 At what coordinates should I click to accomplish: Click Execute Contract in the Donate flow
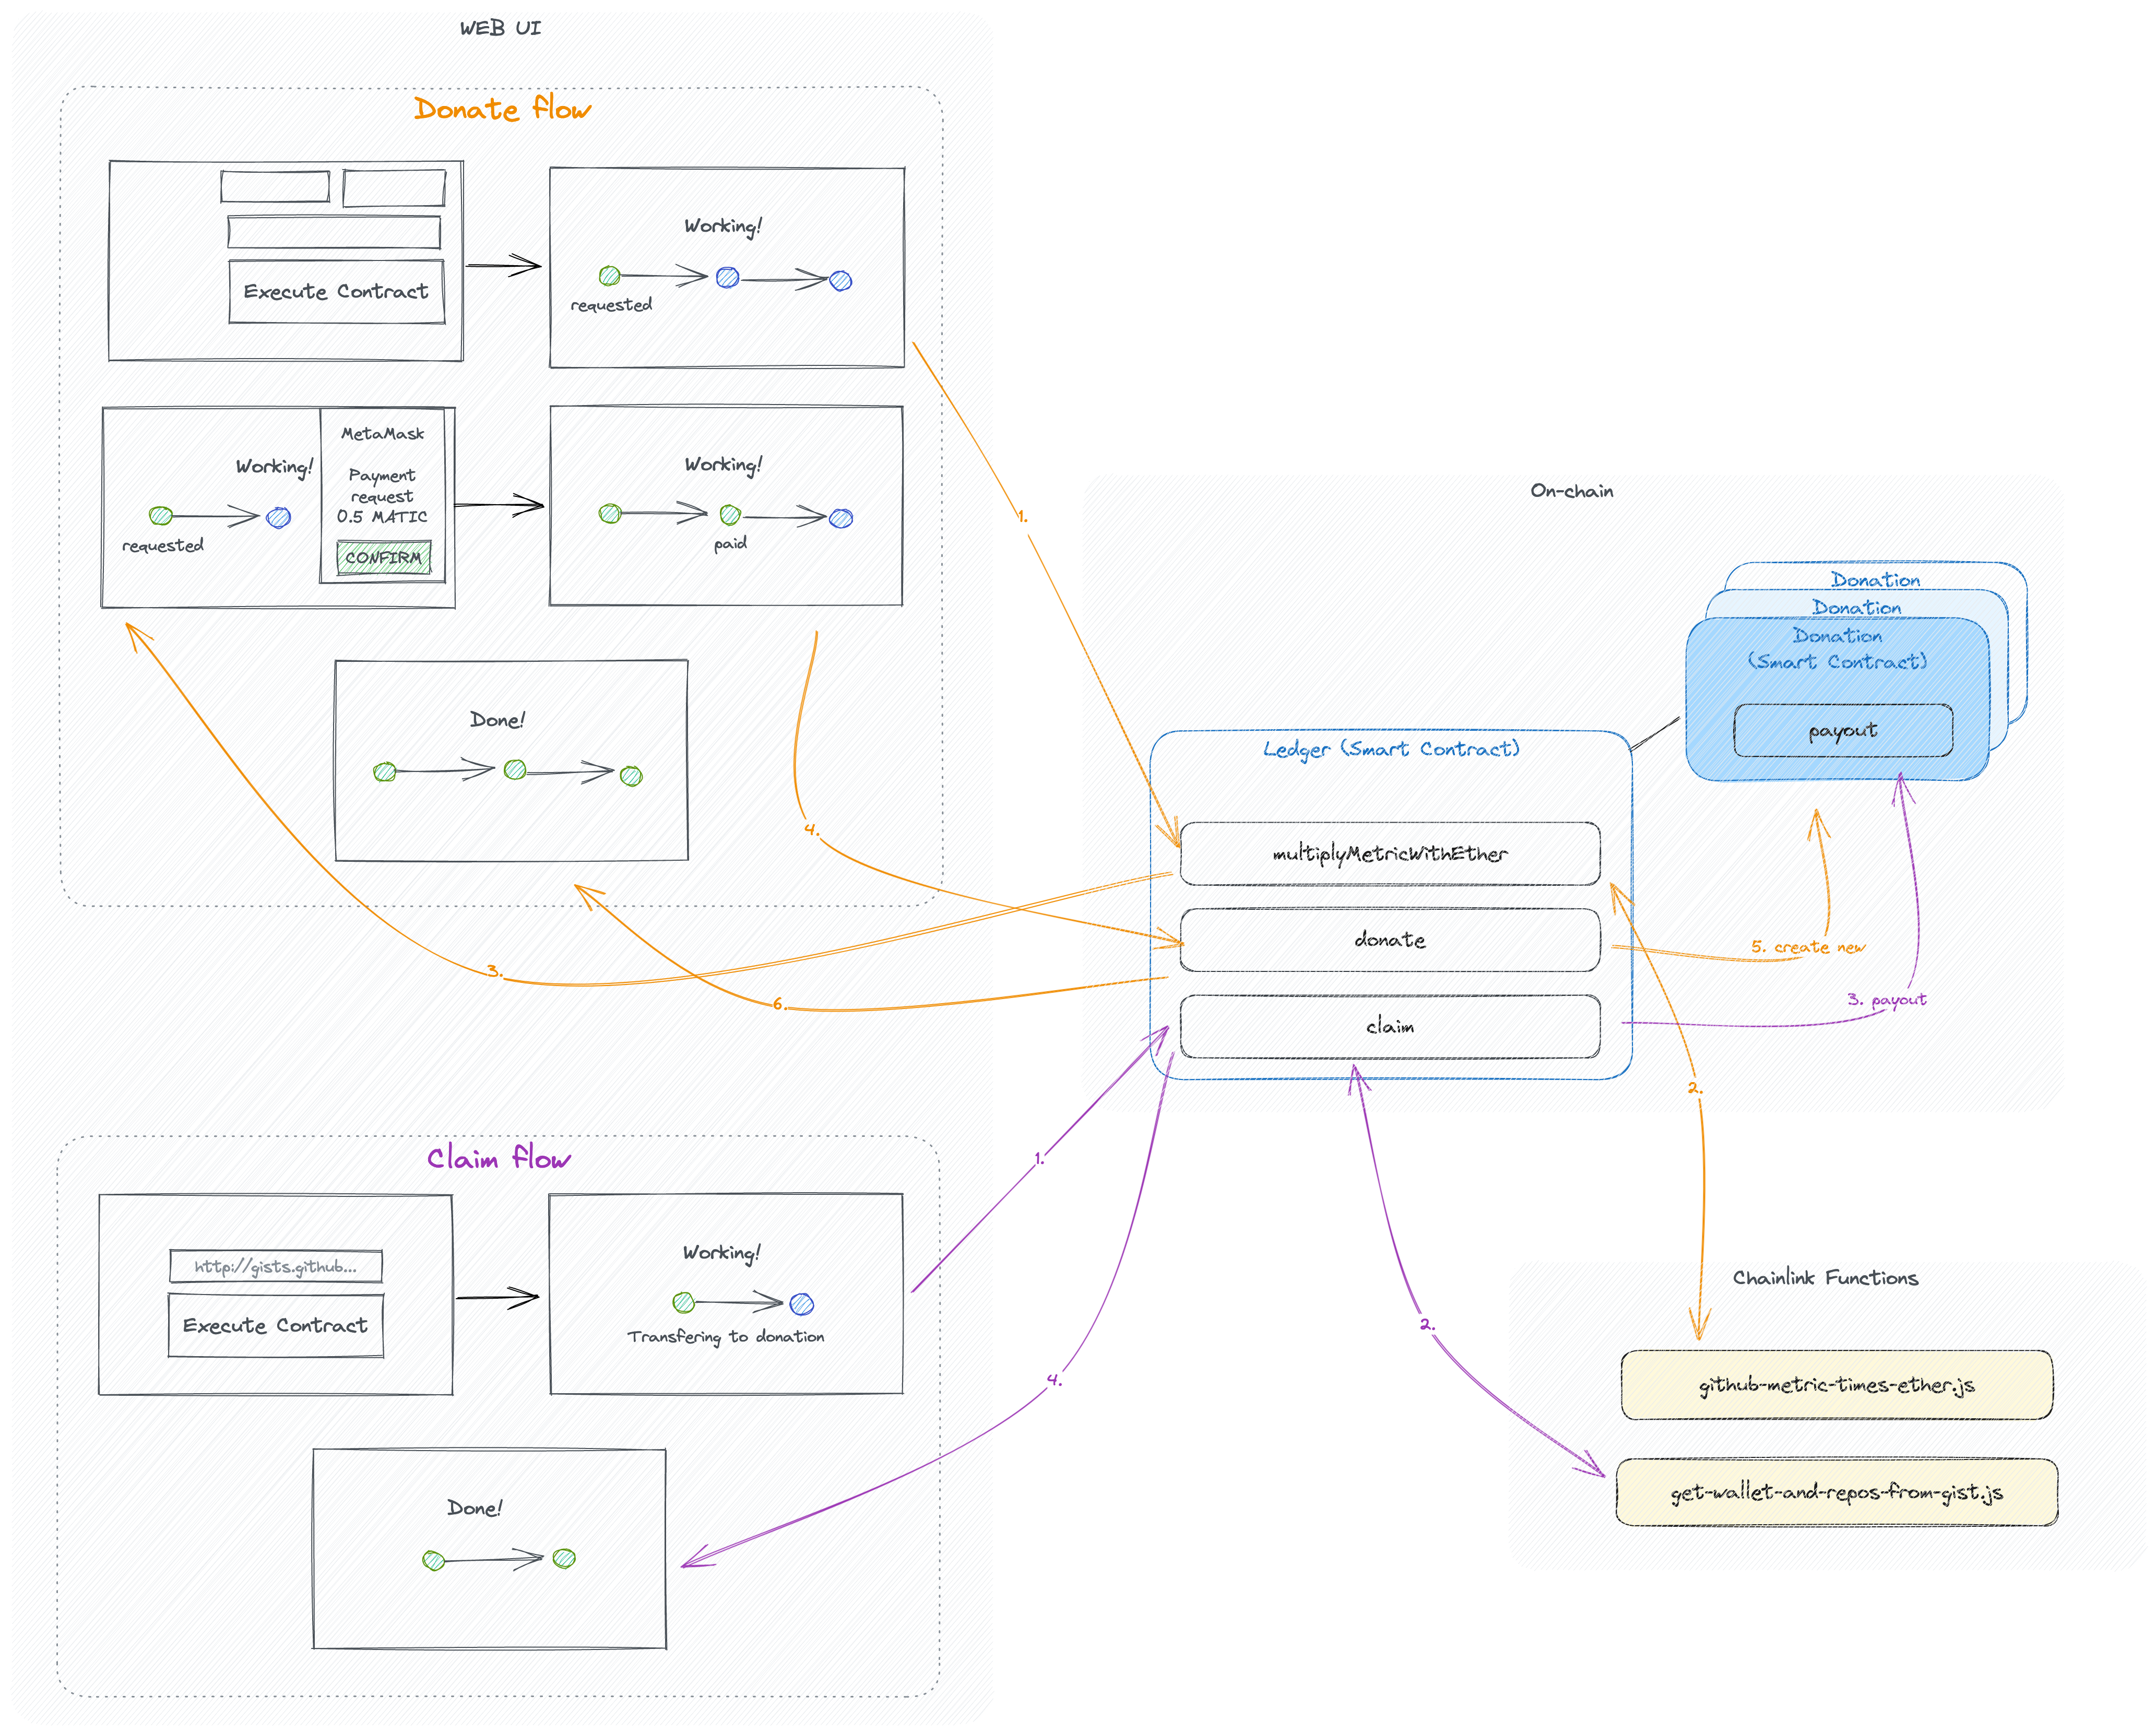point(336,292)
